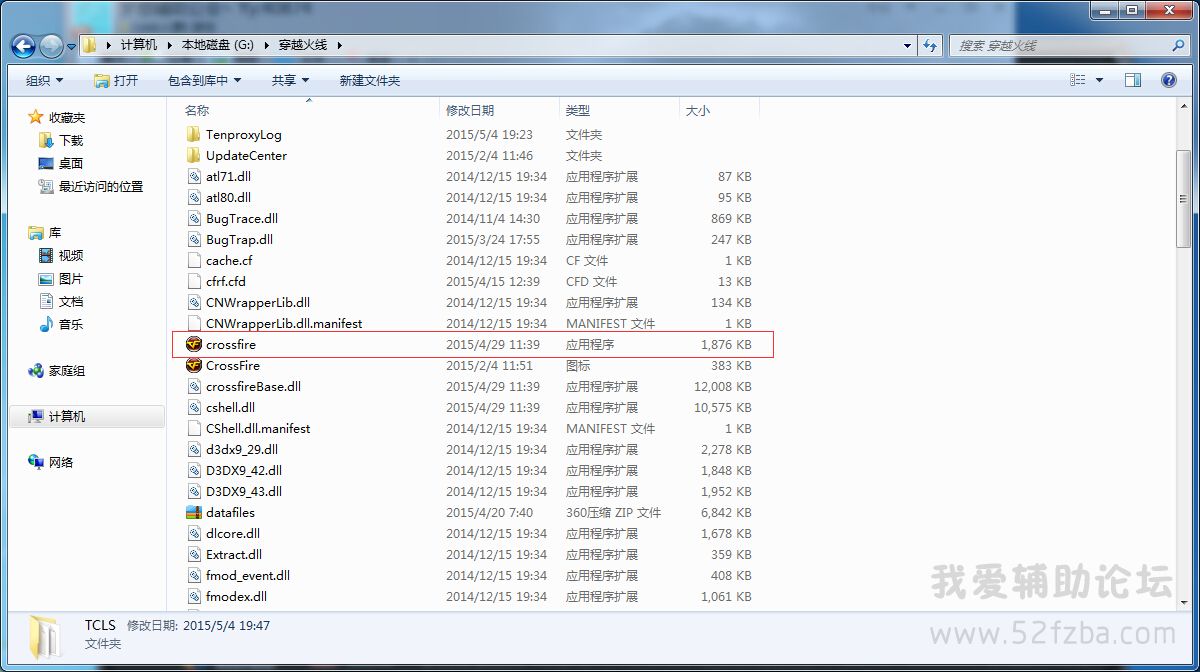
Task: Click the d3dx9_29.dll file icon
Action: (194, 449)
